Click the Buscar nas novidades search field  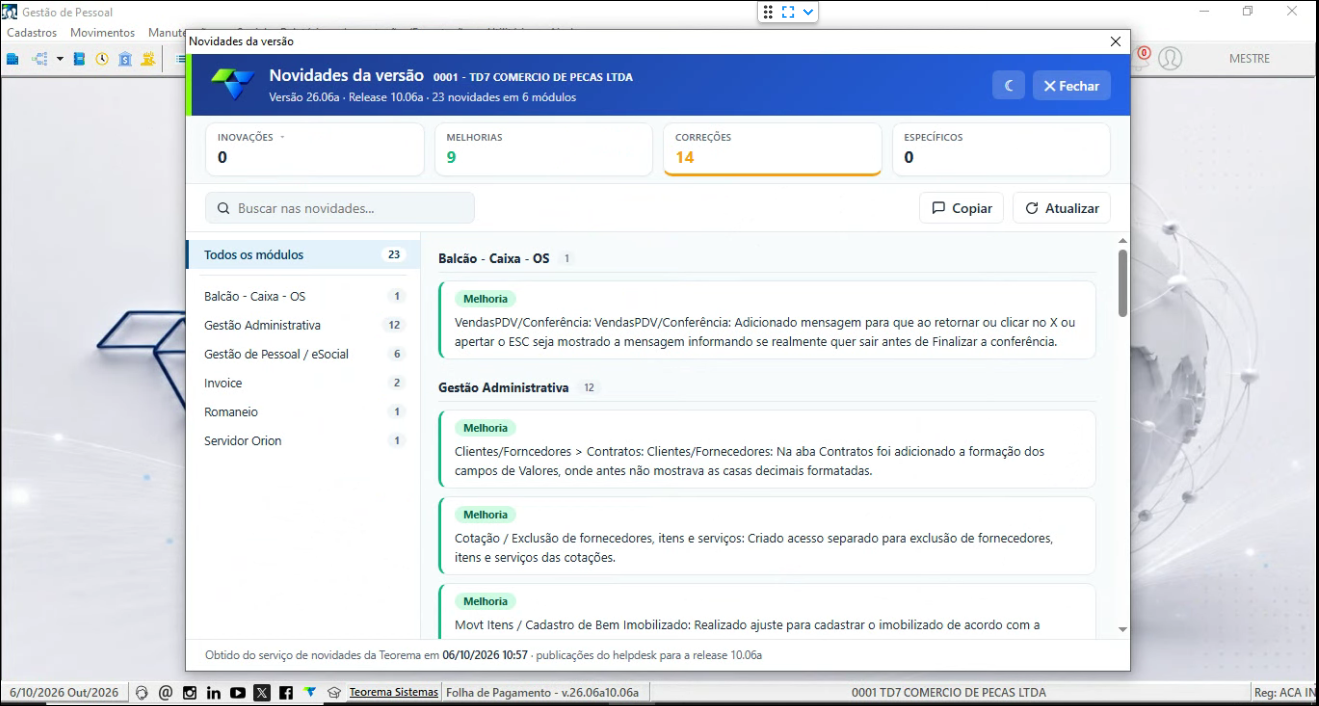pyautogui.click(x=340, y=208)
